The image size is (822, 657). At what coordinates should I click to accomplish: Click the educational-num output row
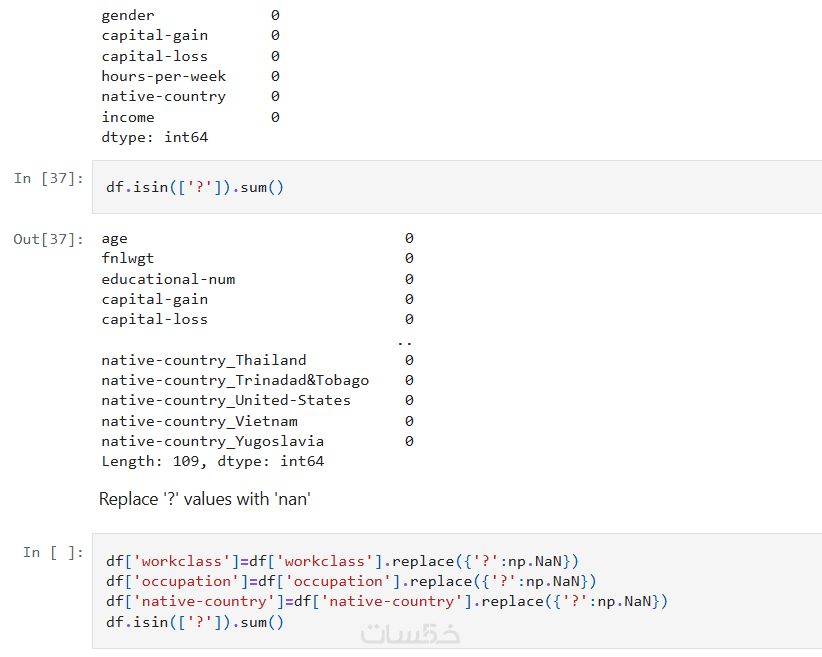pos(168,279)
